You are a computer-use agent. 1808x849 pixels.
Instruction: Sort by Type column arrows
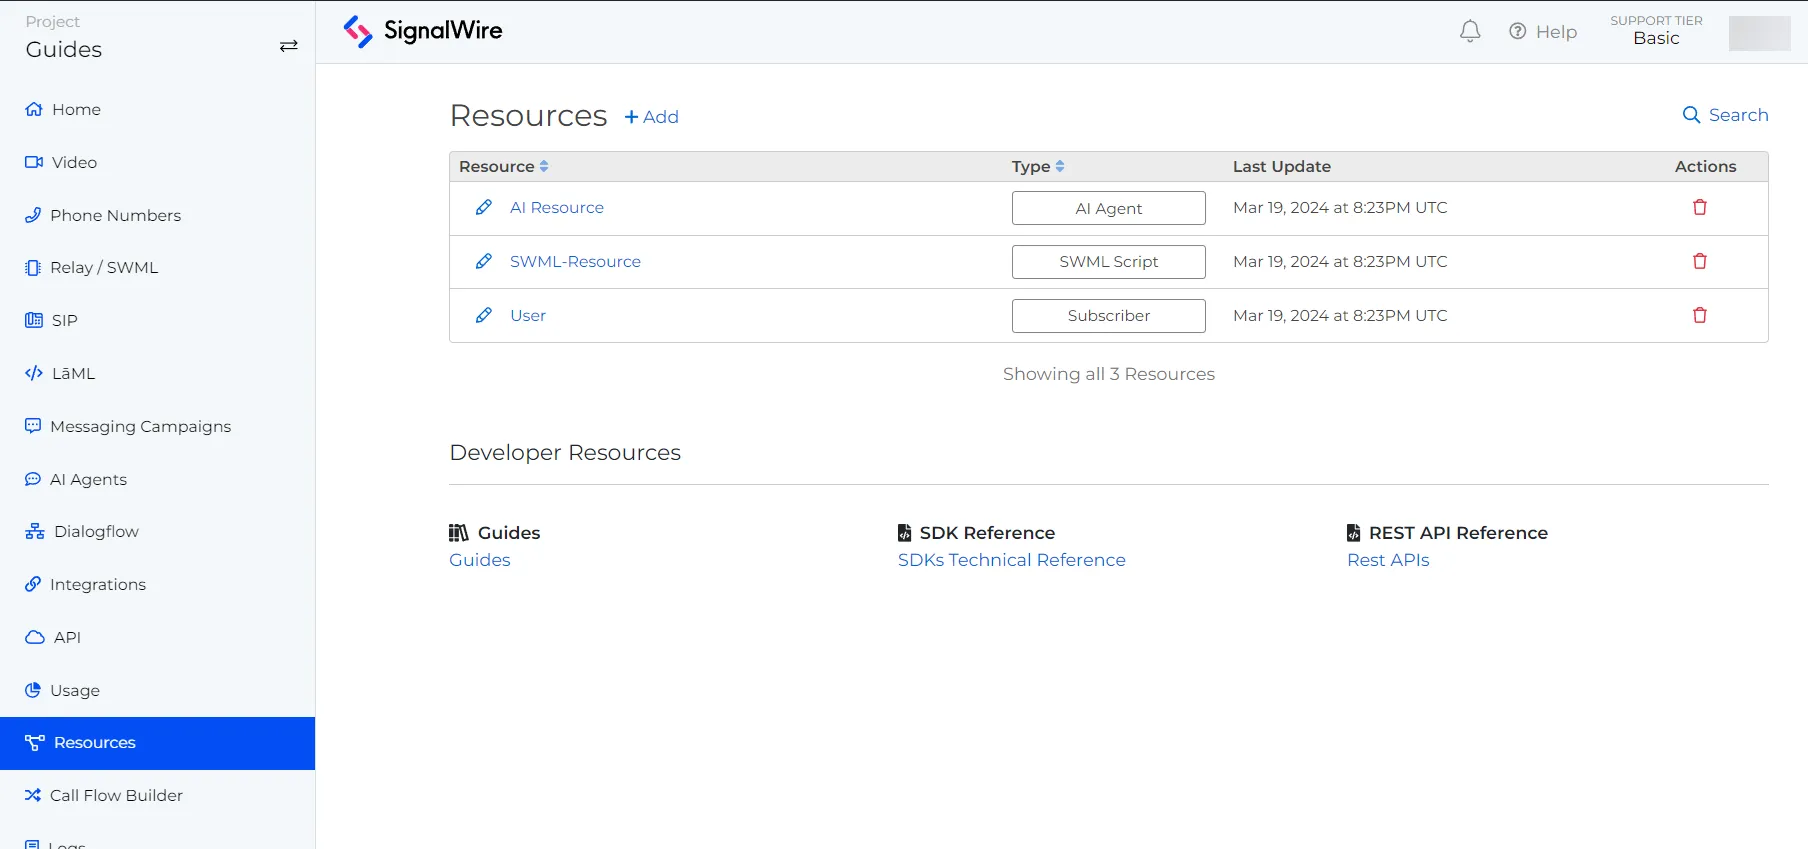click(x=1060, y=166)
